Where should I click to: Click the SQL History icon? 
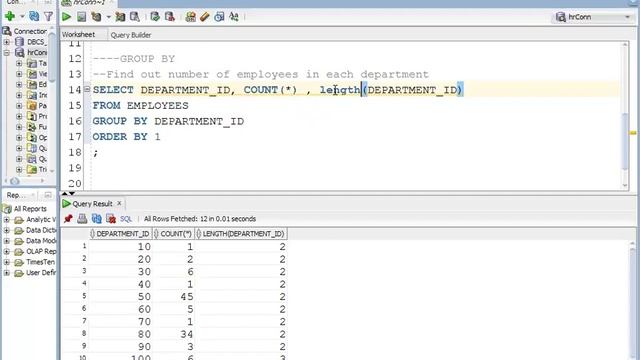219,17
